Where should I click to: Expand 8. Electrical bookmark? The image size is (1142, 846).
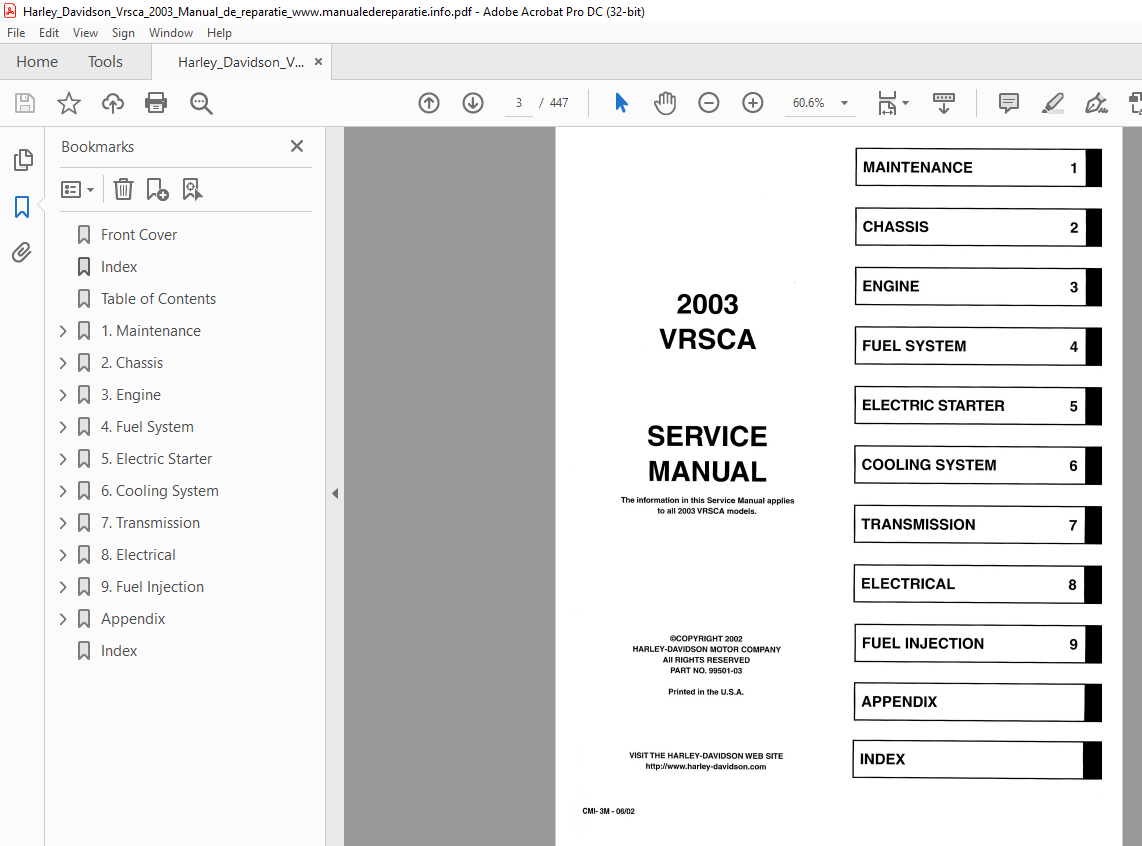pyautogui.click(x=63, y=555)
